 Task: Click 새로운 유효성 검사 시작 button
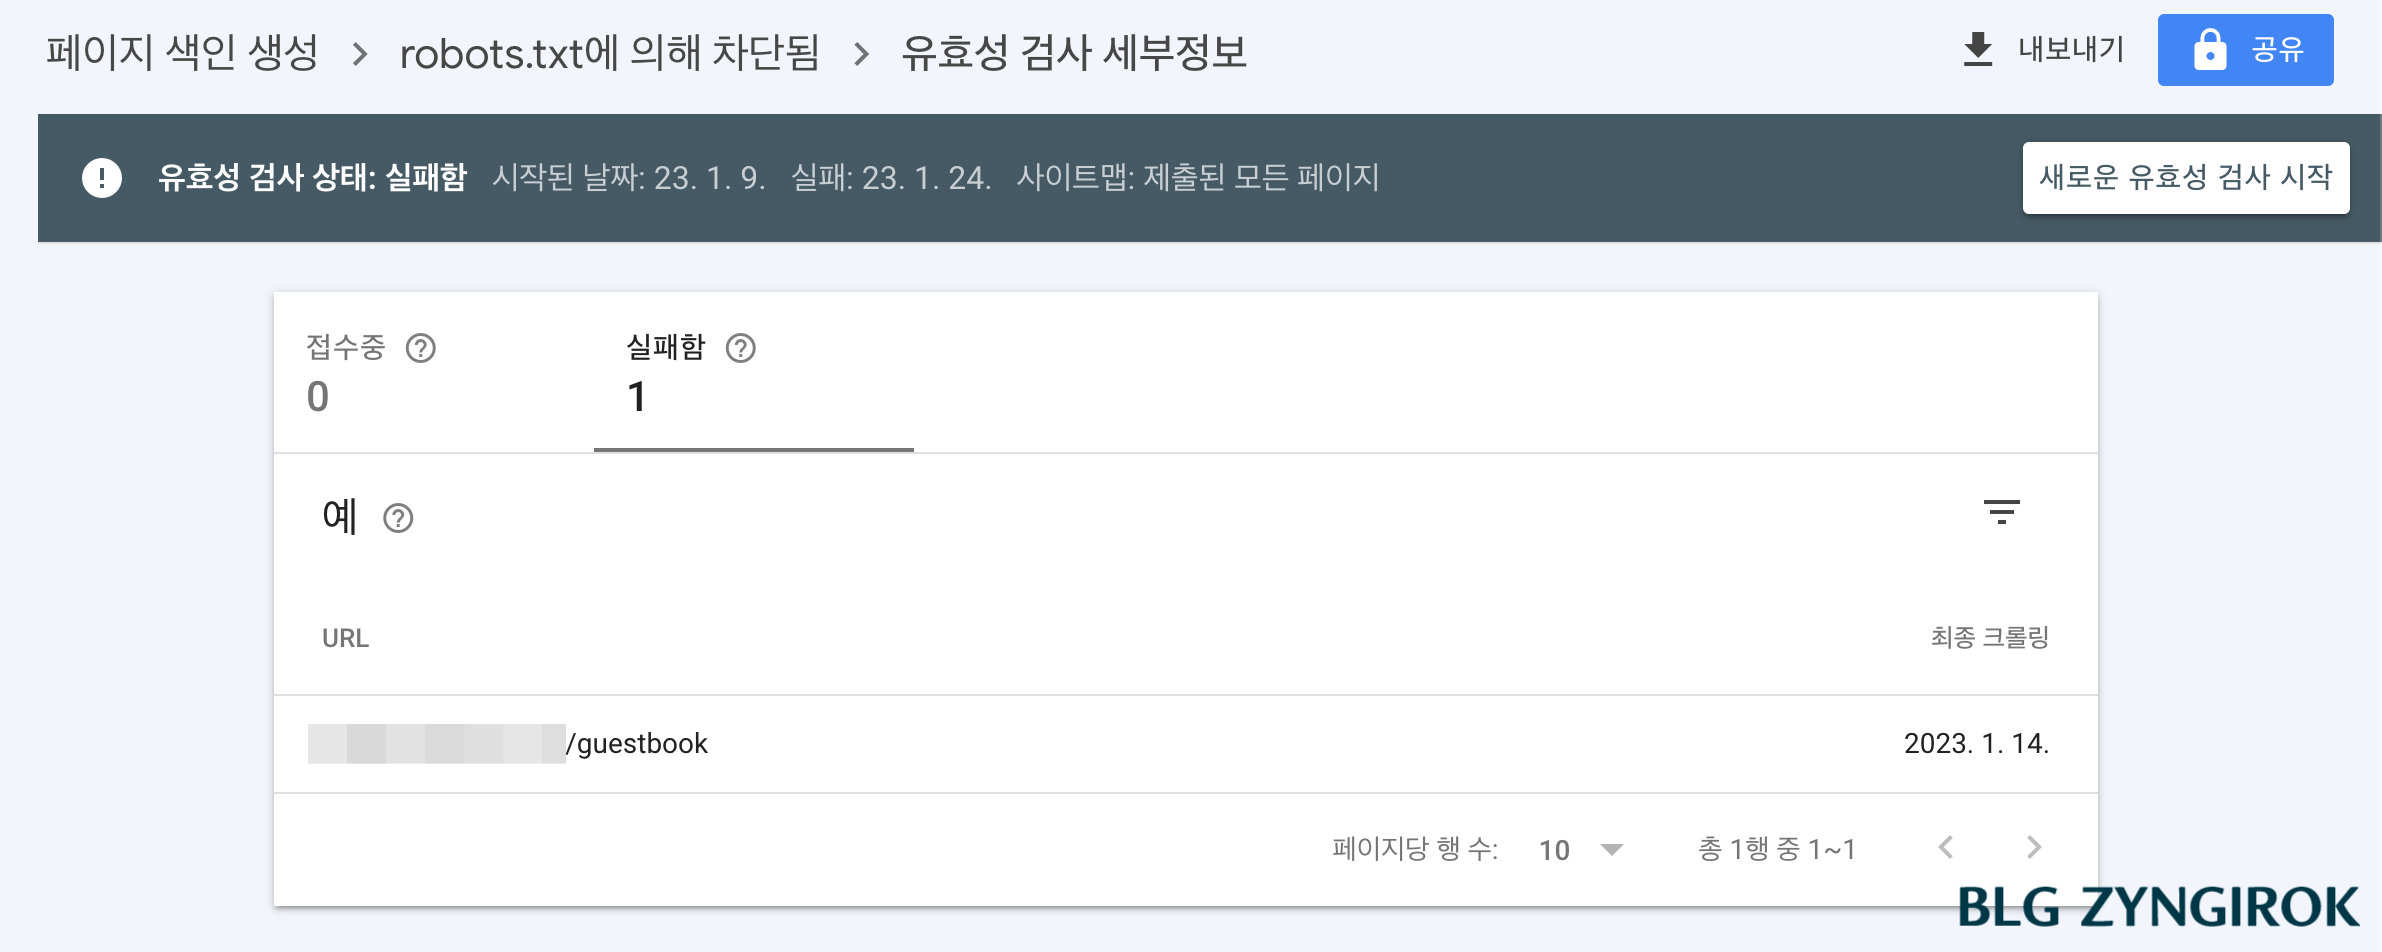(2186, 178)
